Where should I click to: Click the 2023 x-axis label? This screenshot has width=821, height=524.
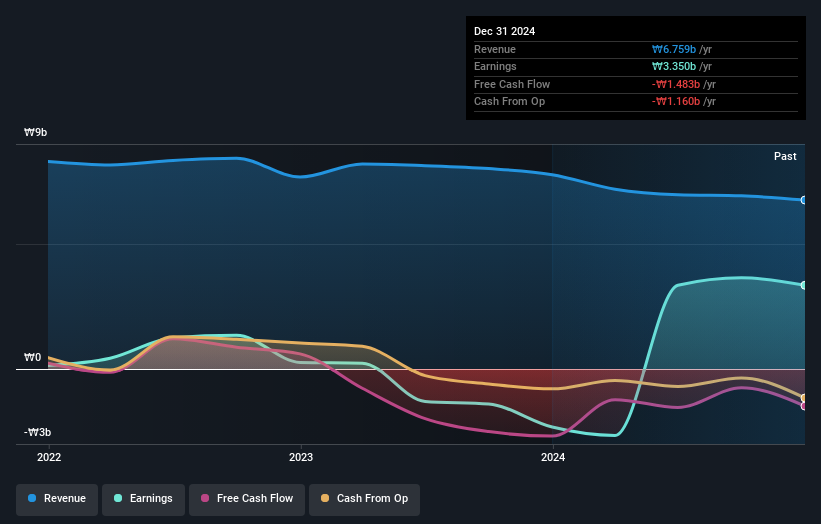(x=301, y=457)
